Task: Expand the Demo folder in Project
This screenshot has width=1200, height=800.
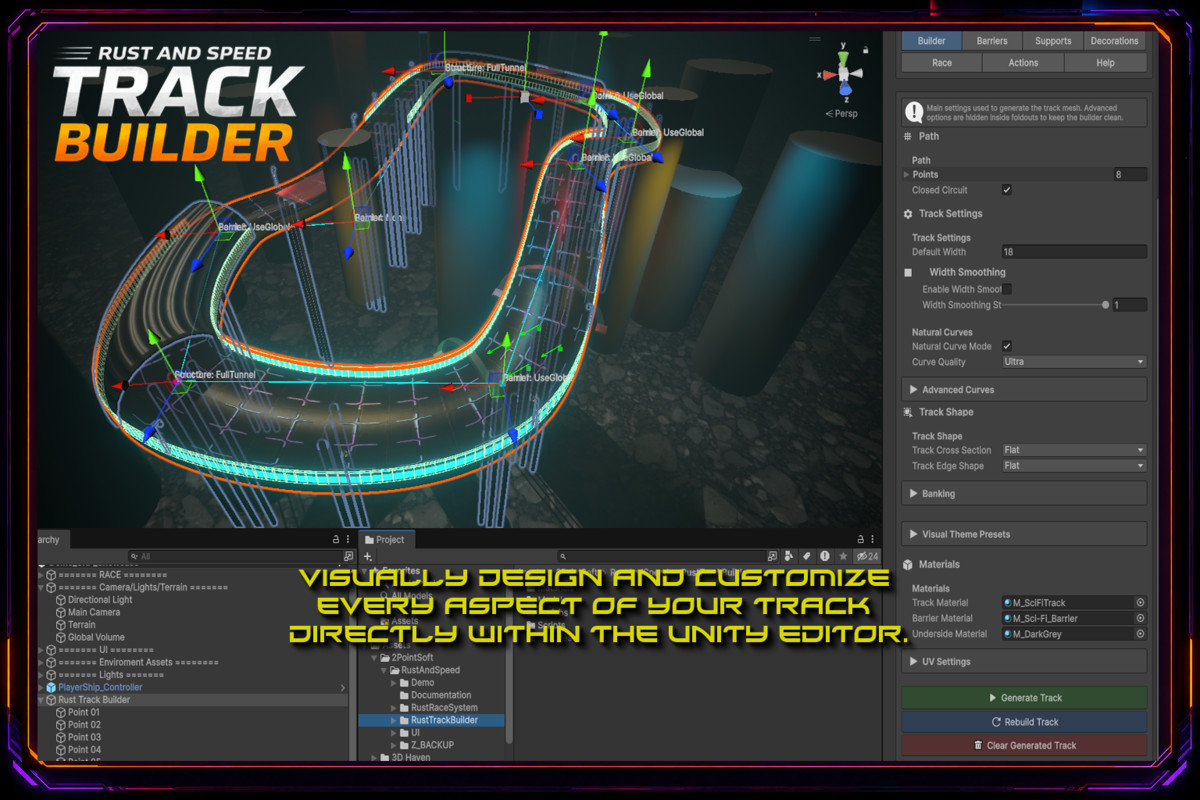Action: 394,683
